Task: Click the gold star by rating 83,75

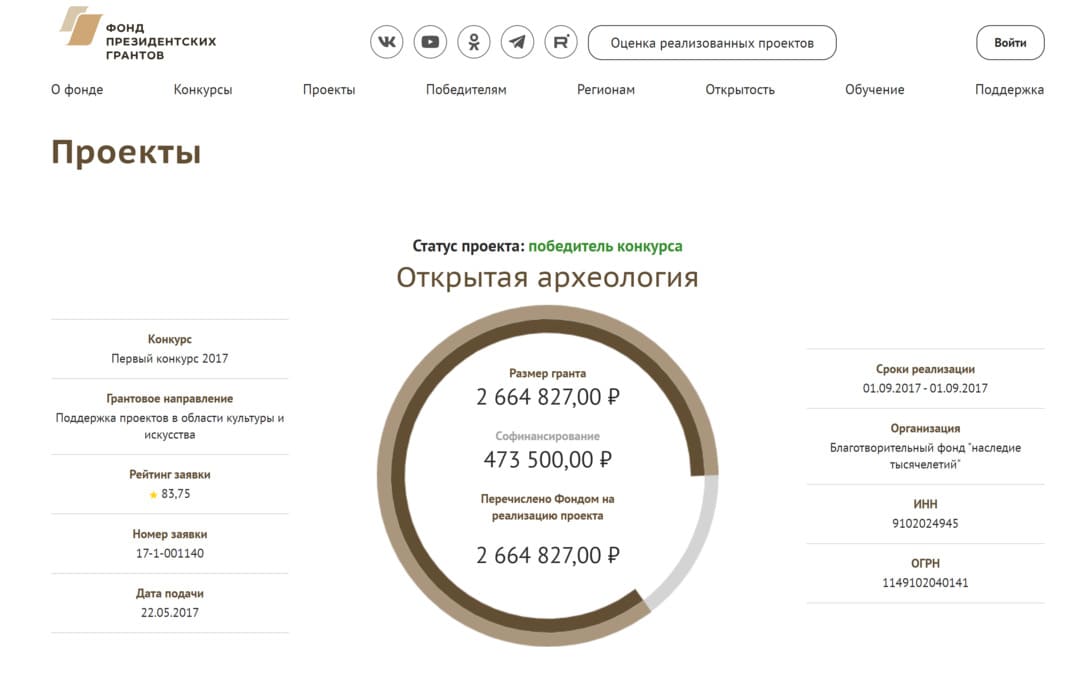Action: [x=153, y=495]
